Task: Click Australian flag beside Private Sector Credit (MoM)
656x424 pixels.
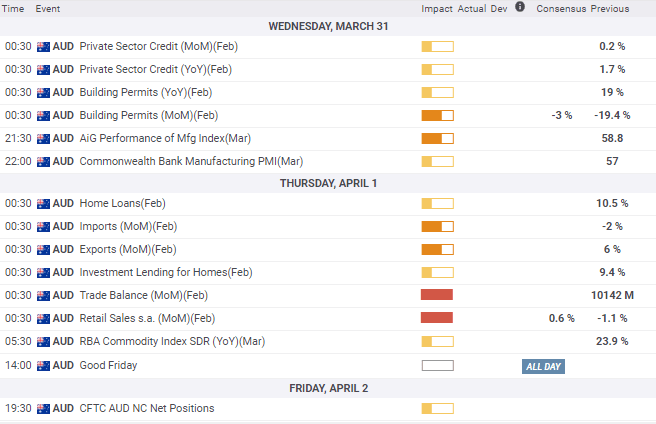Action: 42,46
